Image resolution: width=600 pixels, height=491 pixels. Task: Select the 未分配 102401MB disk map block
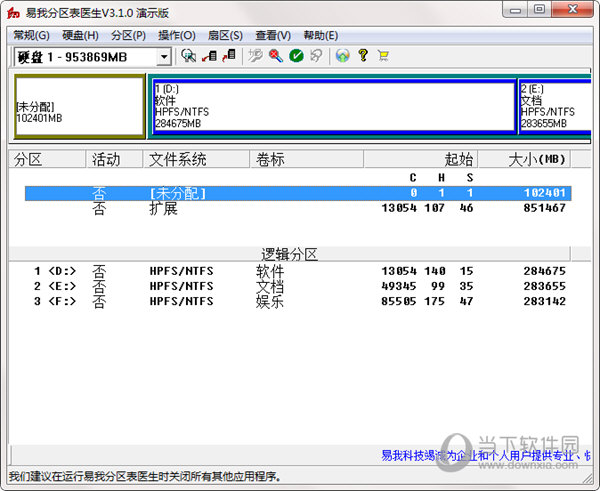coord(80,106)
